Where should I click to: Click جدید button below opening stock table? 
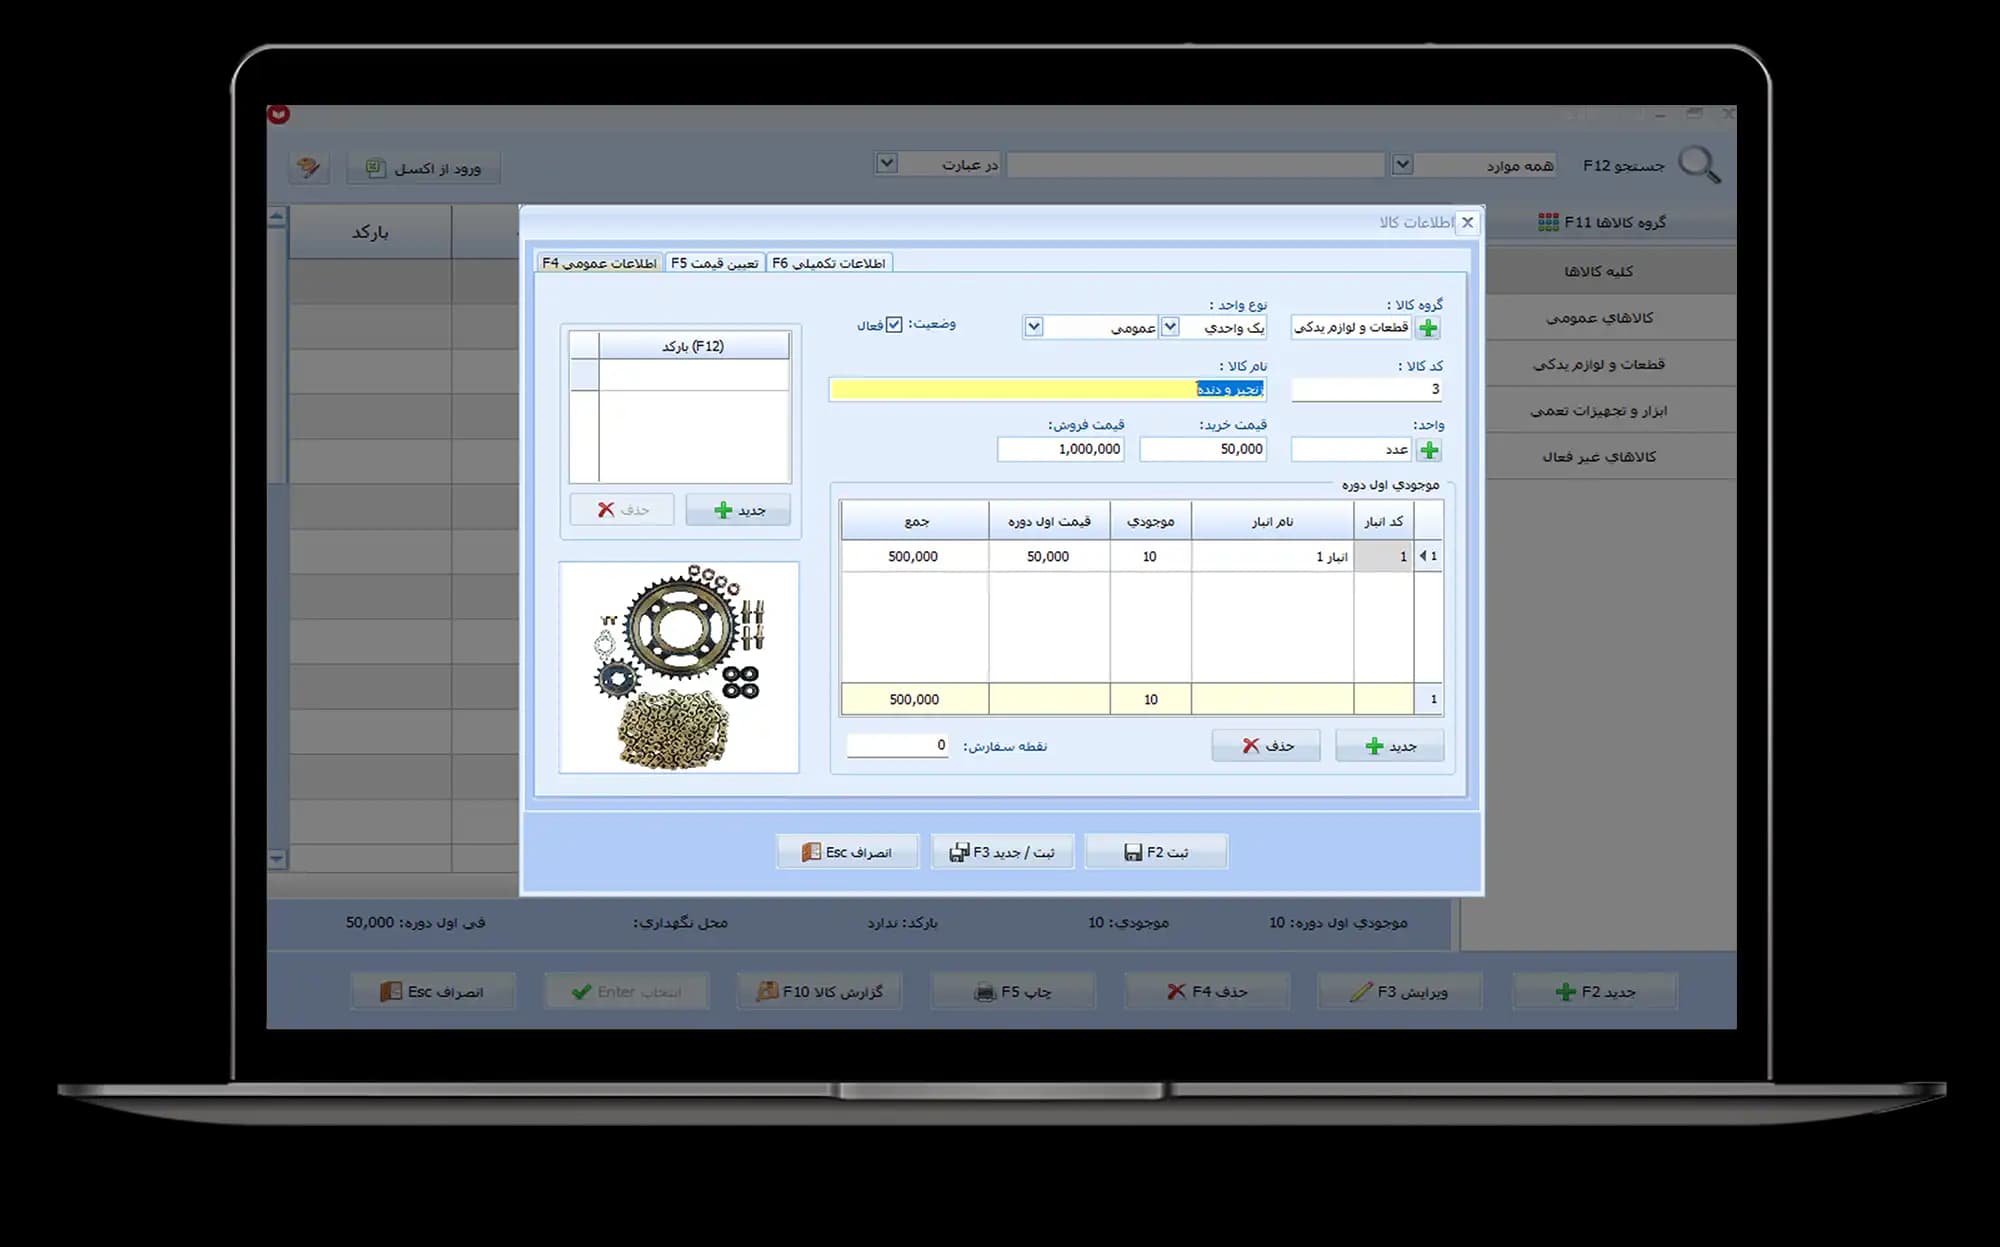(1390, 746)
